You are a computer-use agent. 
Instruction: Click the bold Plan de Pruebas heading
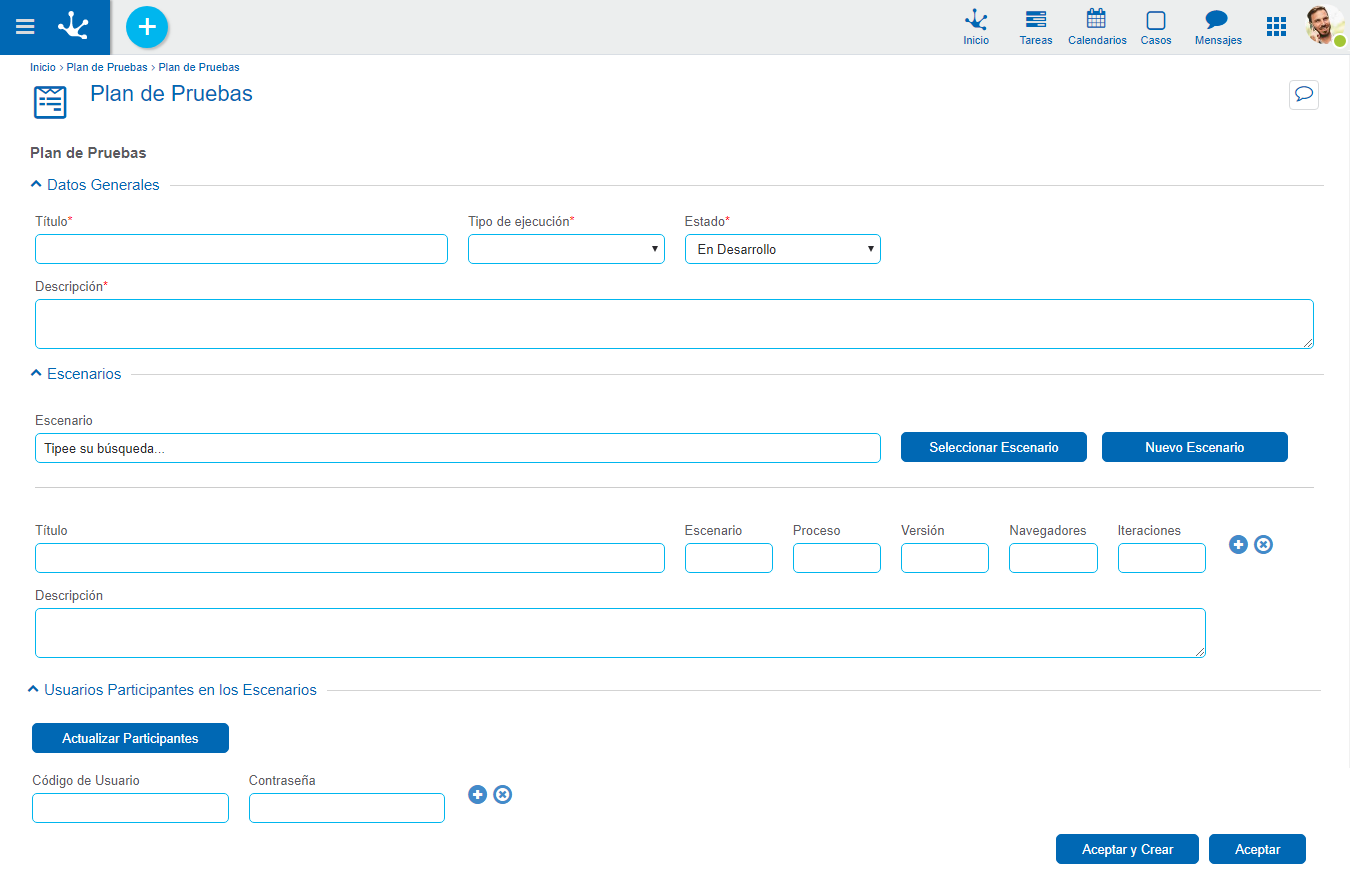[88, 153]
